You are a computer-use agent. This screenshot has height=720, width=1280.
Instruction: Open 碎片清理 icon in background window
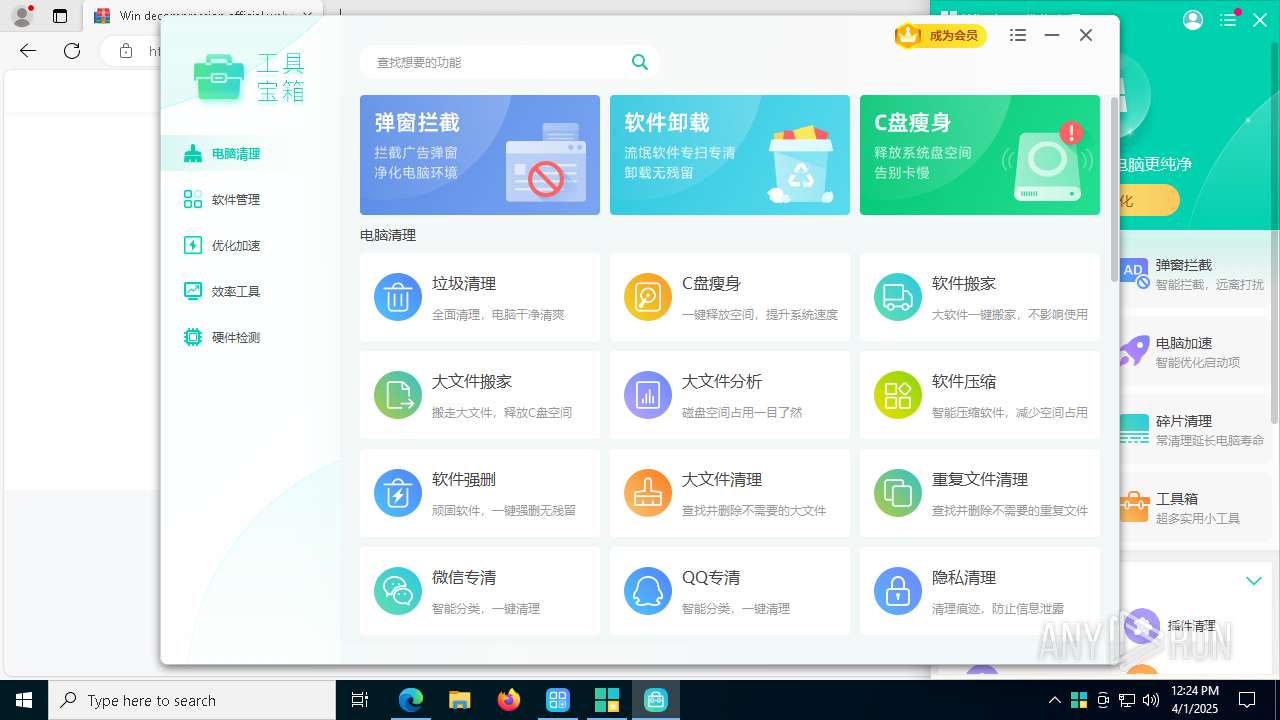(x=1134, y=429)
